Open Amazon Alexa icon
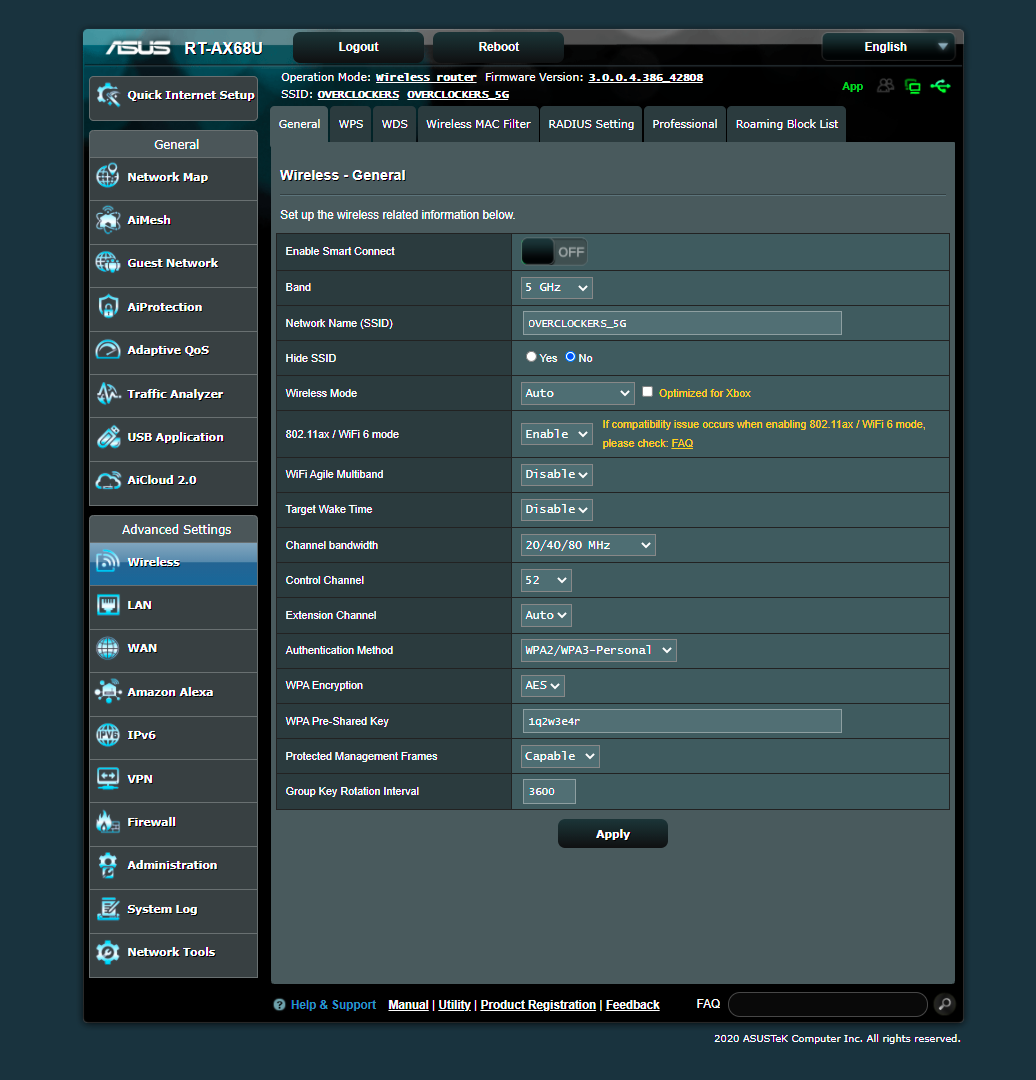This screenshot has height=1080, width=1036. (108, 692)
